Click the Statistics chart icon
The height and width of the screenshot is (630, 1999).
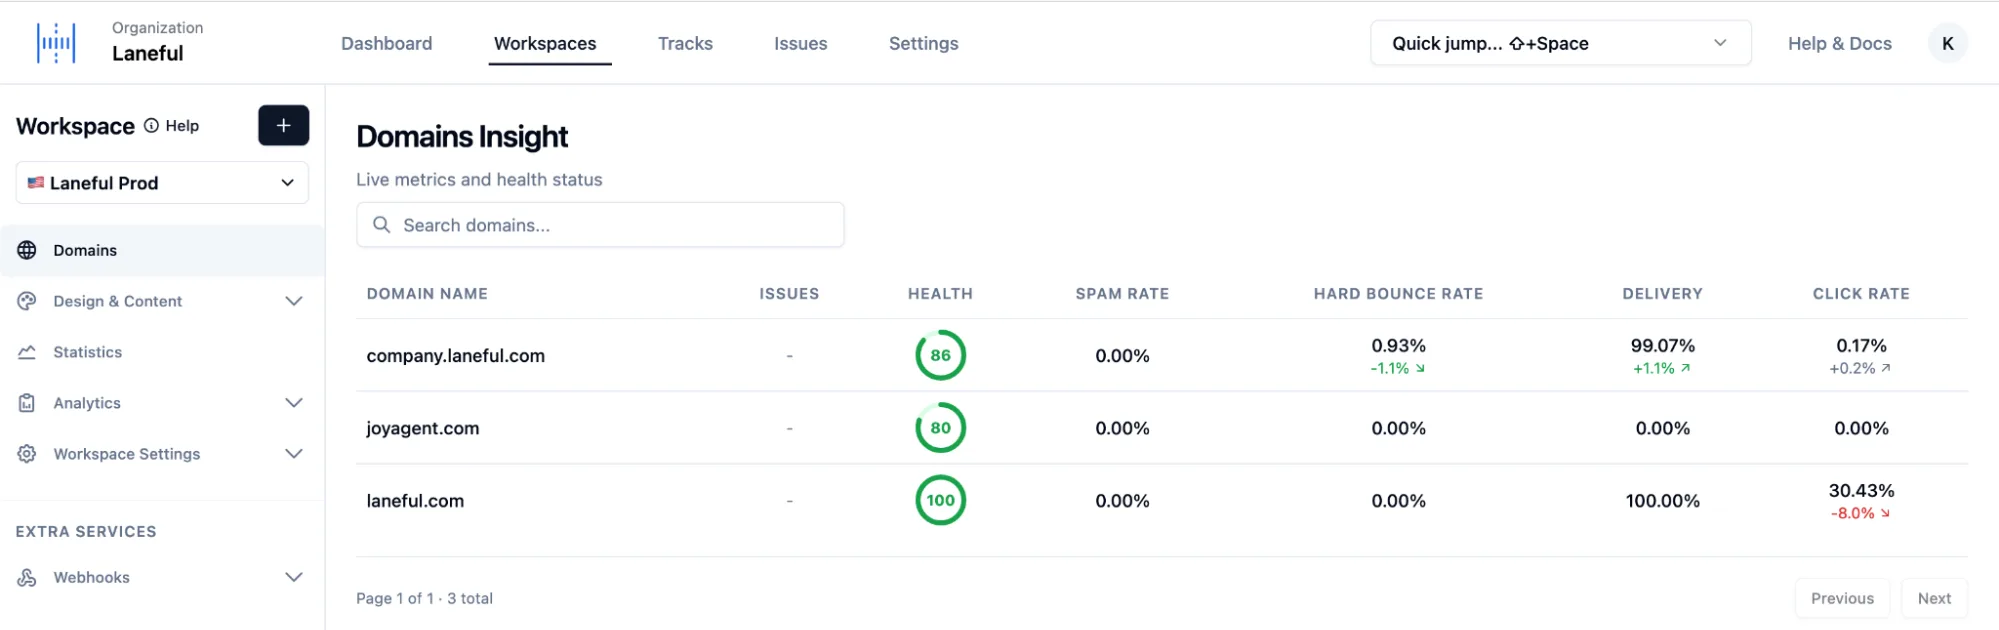27,352
